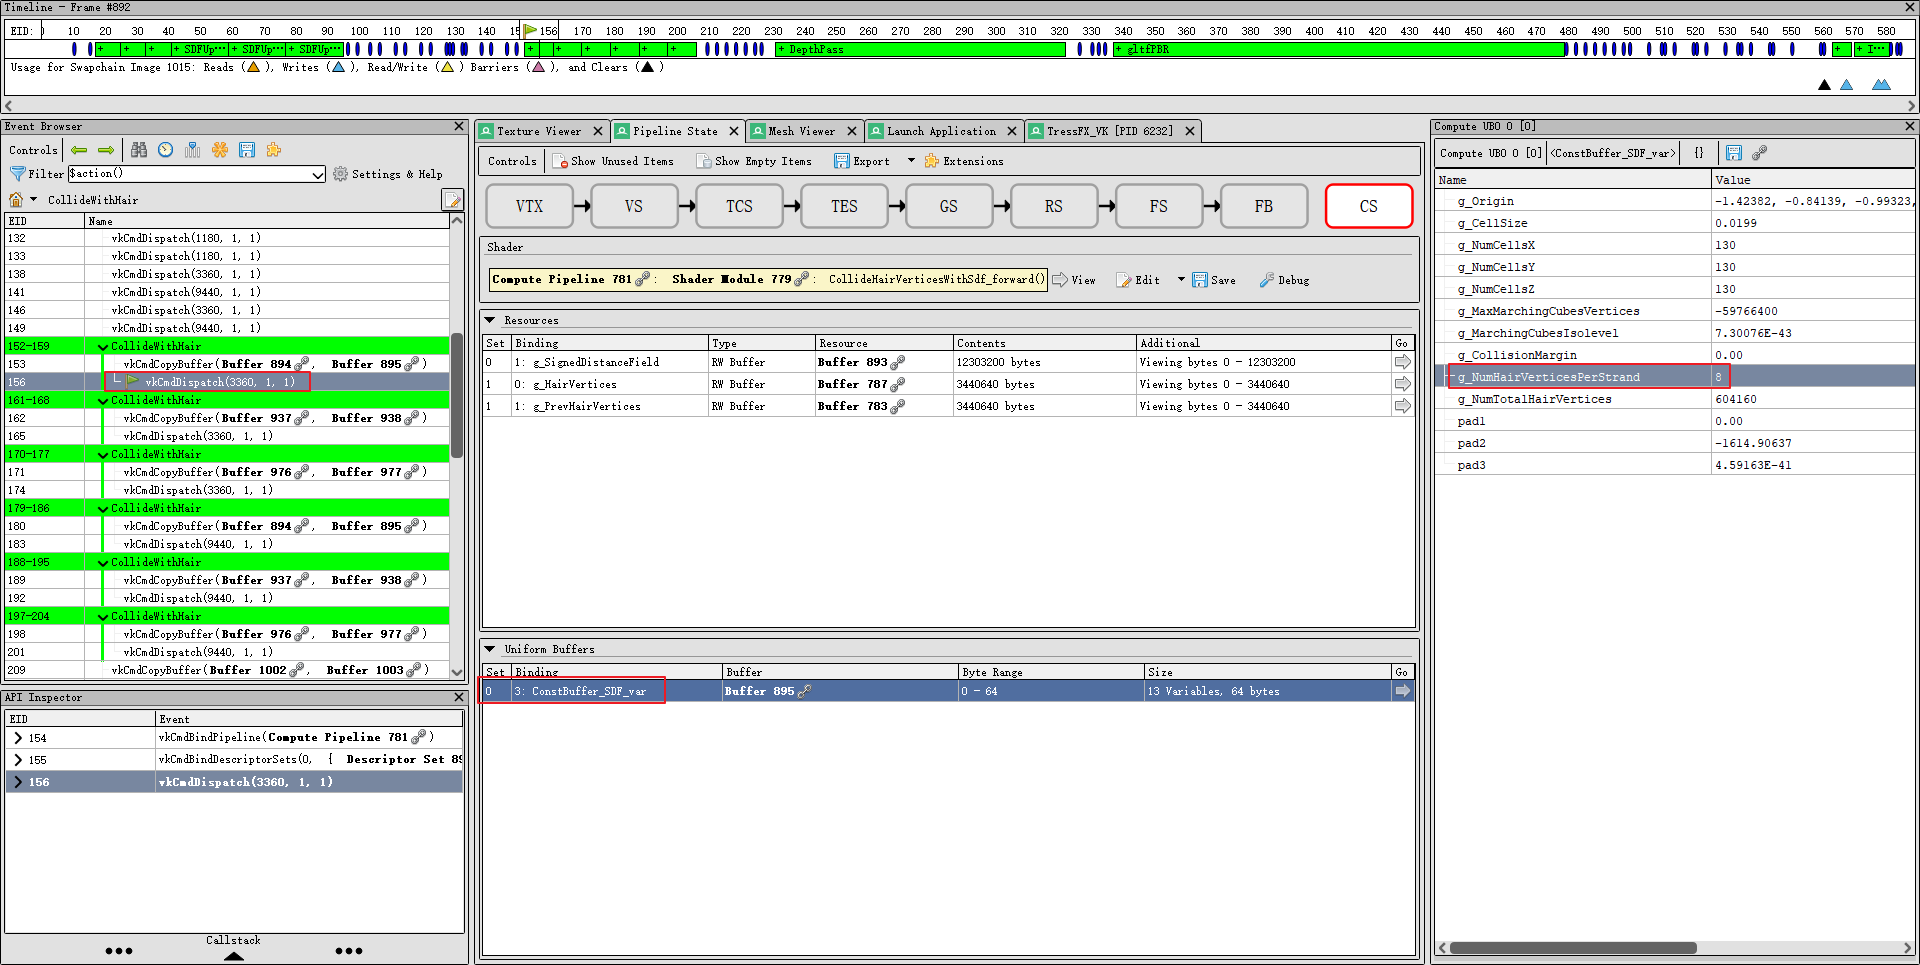Click the shader Edit button
The width and height of the screenshot is (1920, 965).
(1138, 280)
